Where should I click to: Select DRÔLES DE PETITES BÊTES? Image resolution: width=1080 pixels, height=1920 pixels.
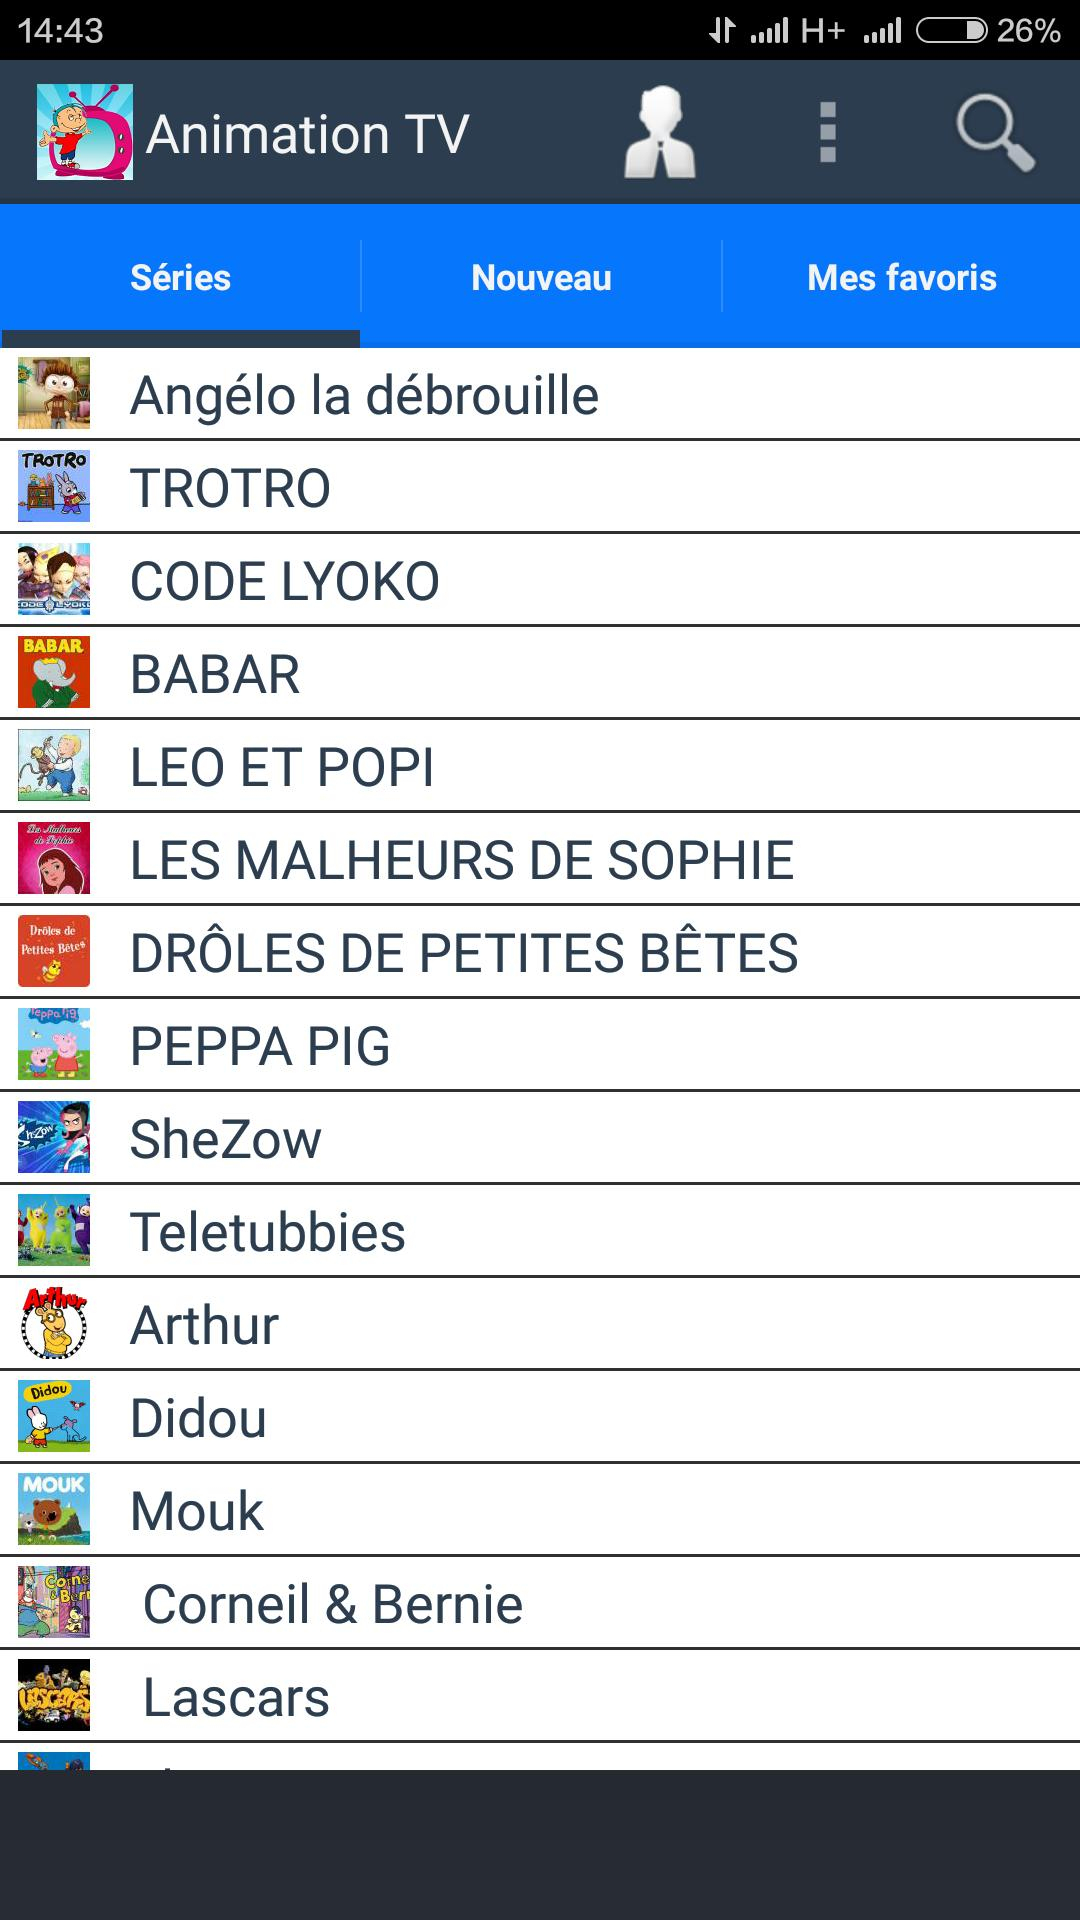(x=464, y=953)
